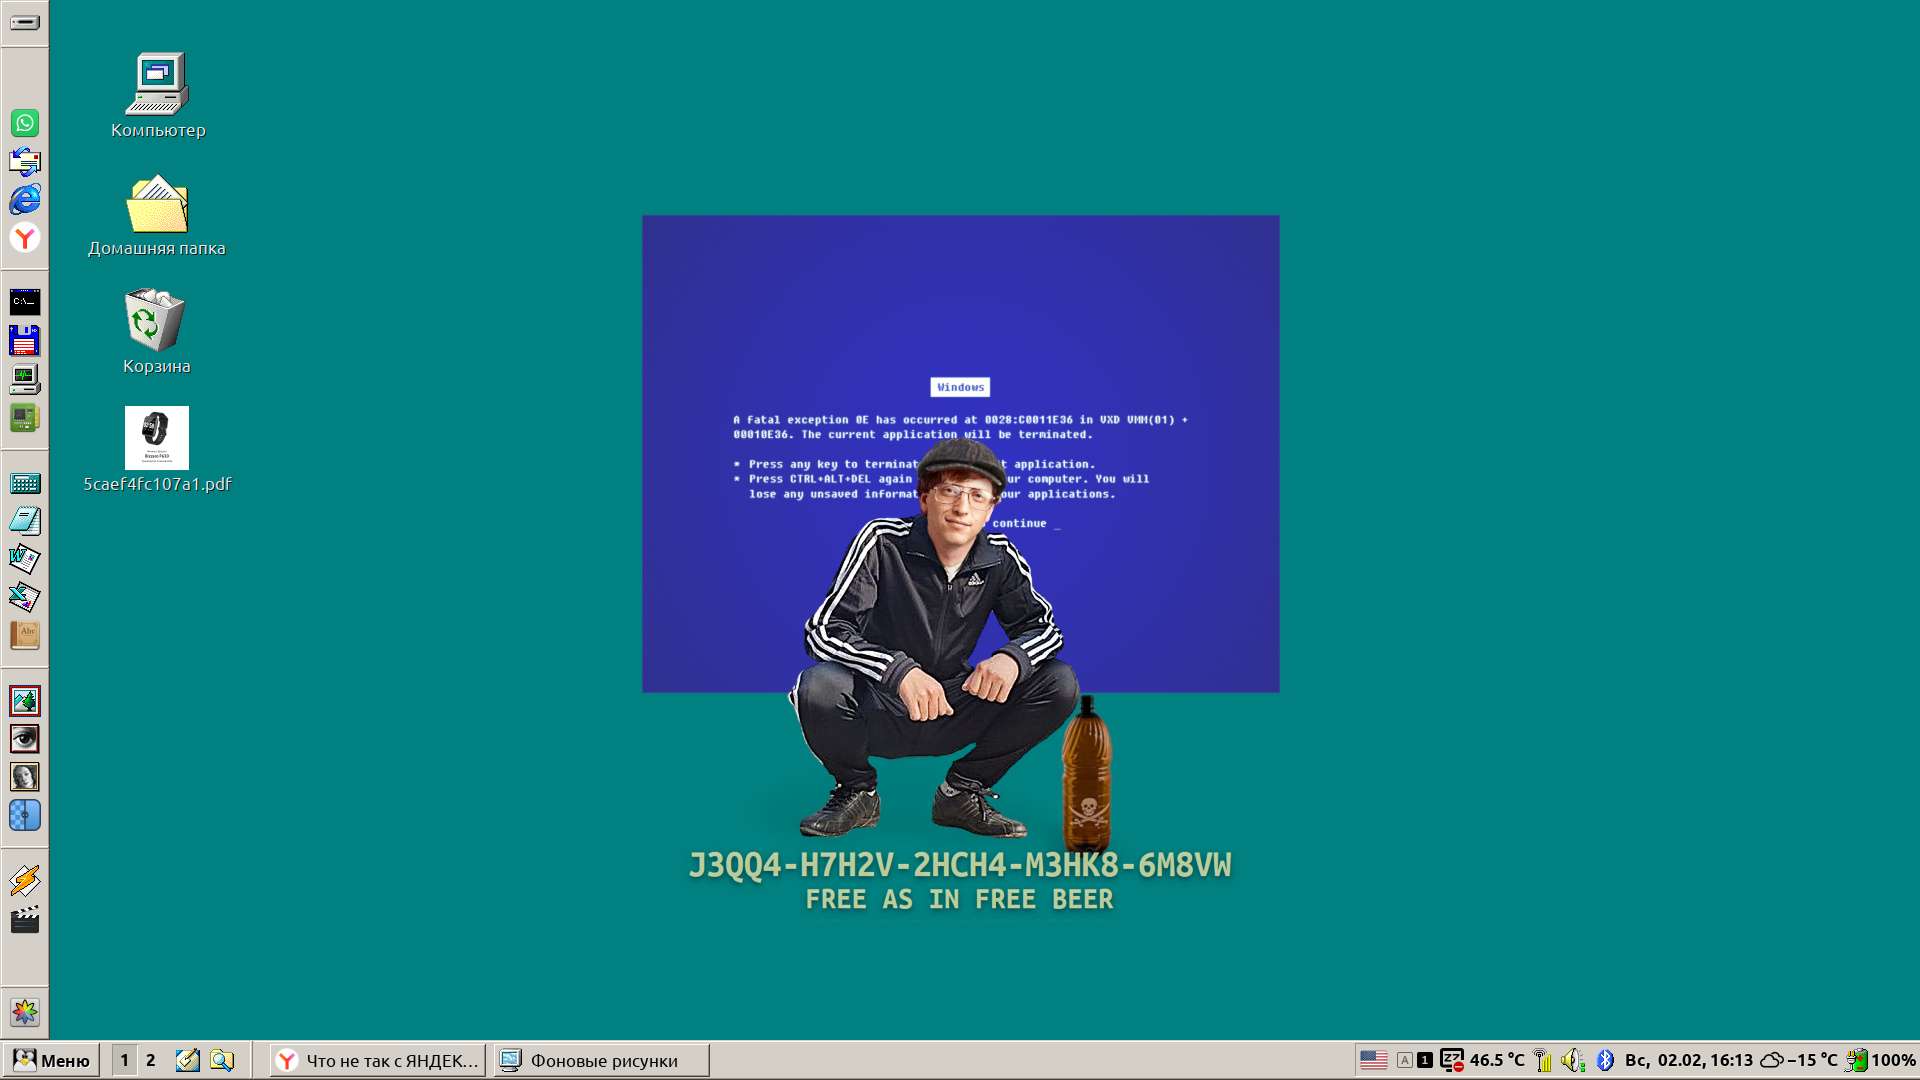1920x1080 pixels.
Task: Open Домашняя папка folder on desktop
Action: pyautogui.click(x=157, y=215)
